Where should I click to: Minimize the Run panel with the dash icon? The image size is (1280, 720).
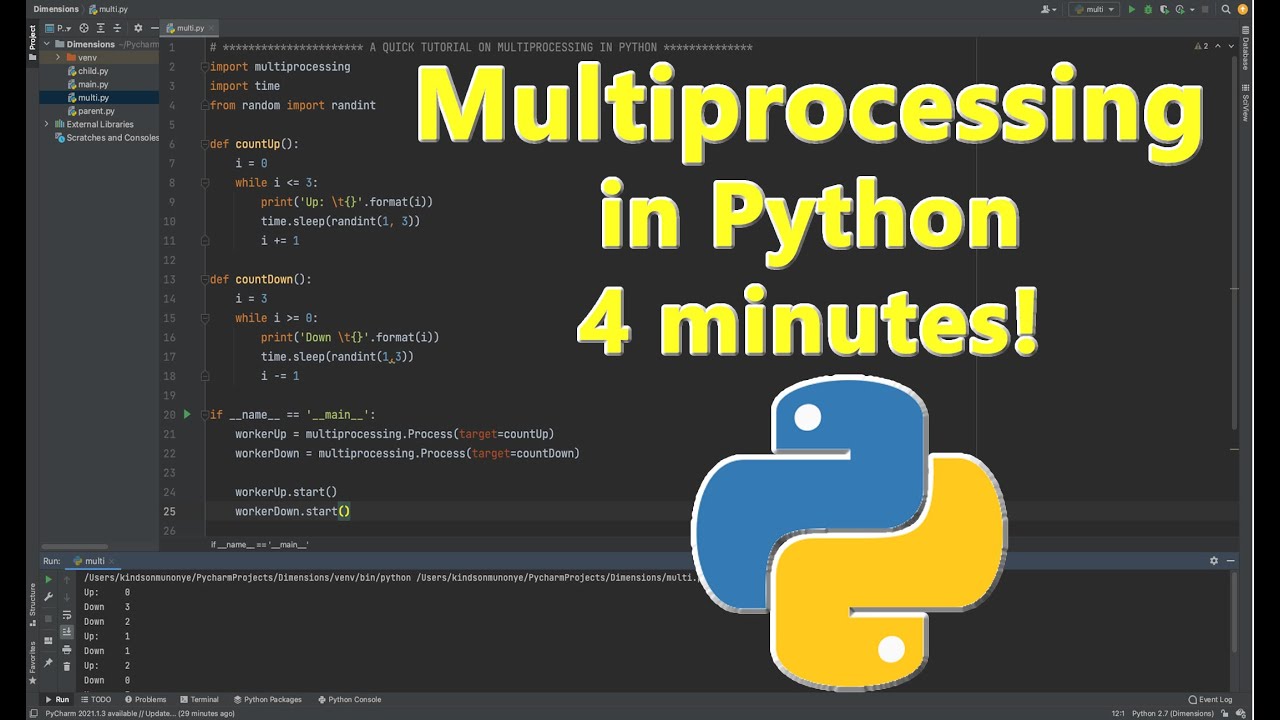(x=1231, y=561)
